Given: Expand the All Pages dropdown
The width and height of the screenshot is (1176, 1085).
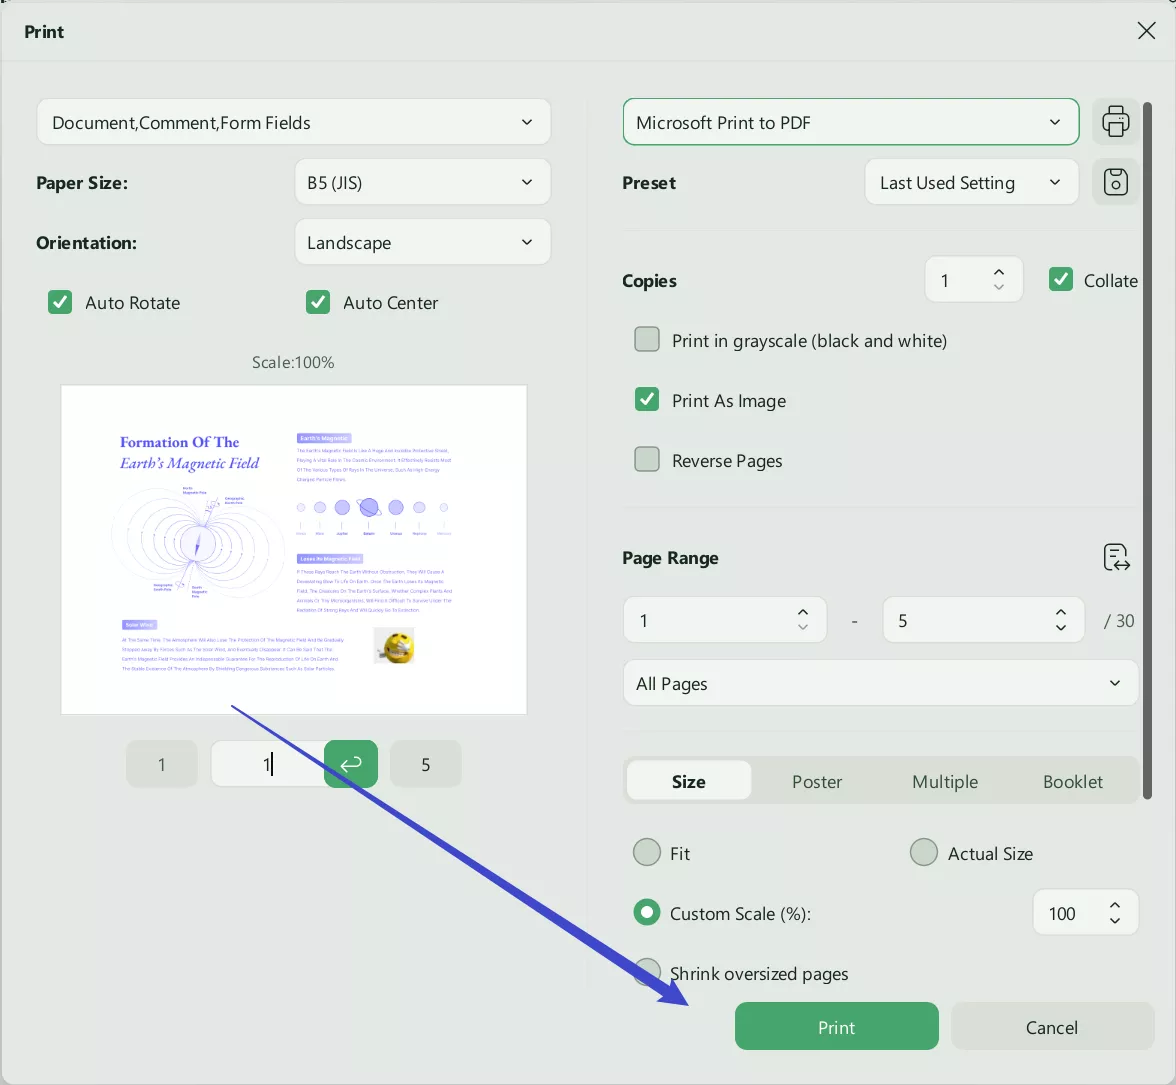Looking at the screenshot, I should (x=880, y=682).
